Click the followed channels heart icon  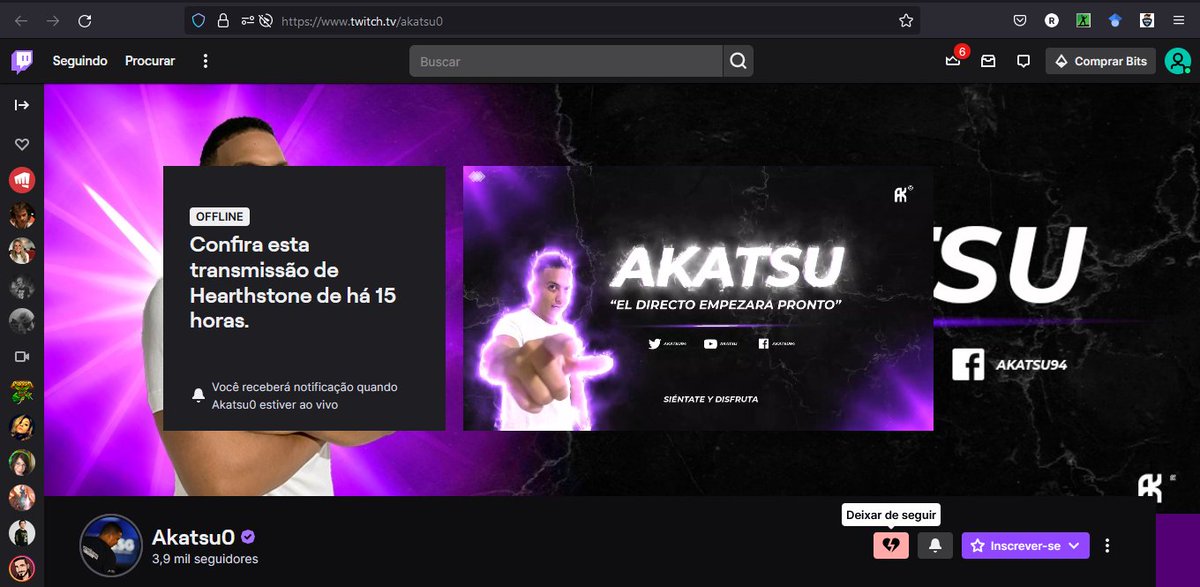[22, 145]
